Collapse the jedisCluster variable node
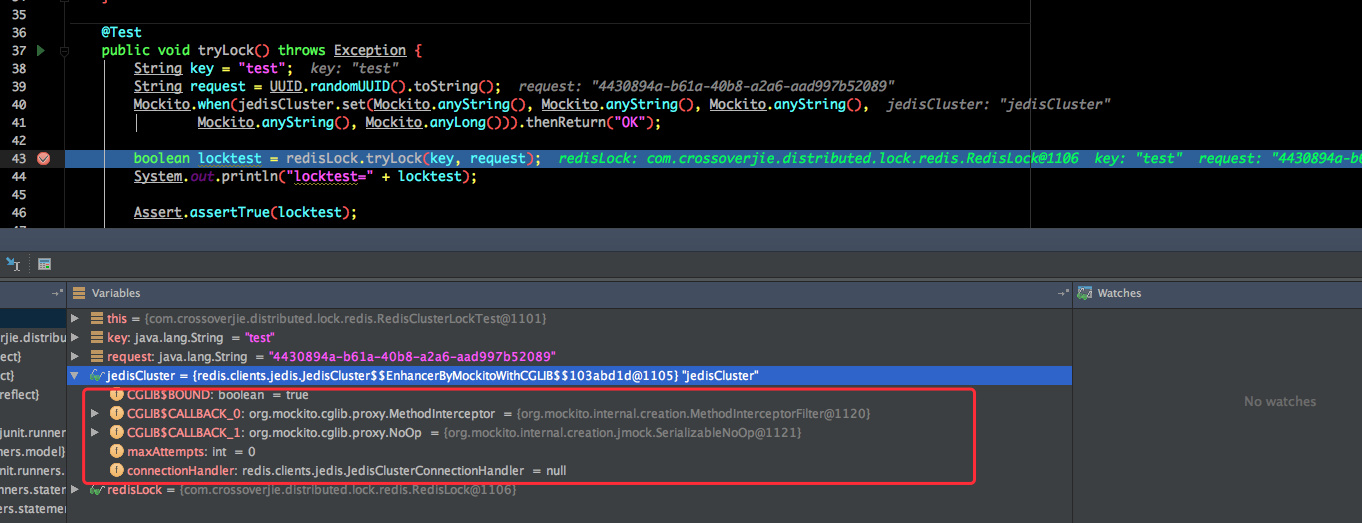Image resolution: width=1362 pixels, height=523 pixels. pos(75,375)
